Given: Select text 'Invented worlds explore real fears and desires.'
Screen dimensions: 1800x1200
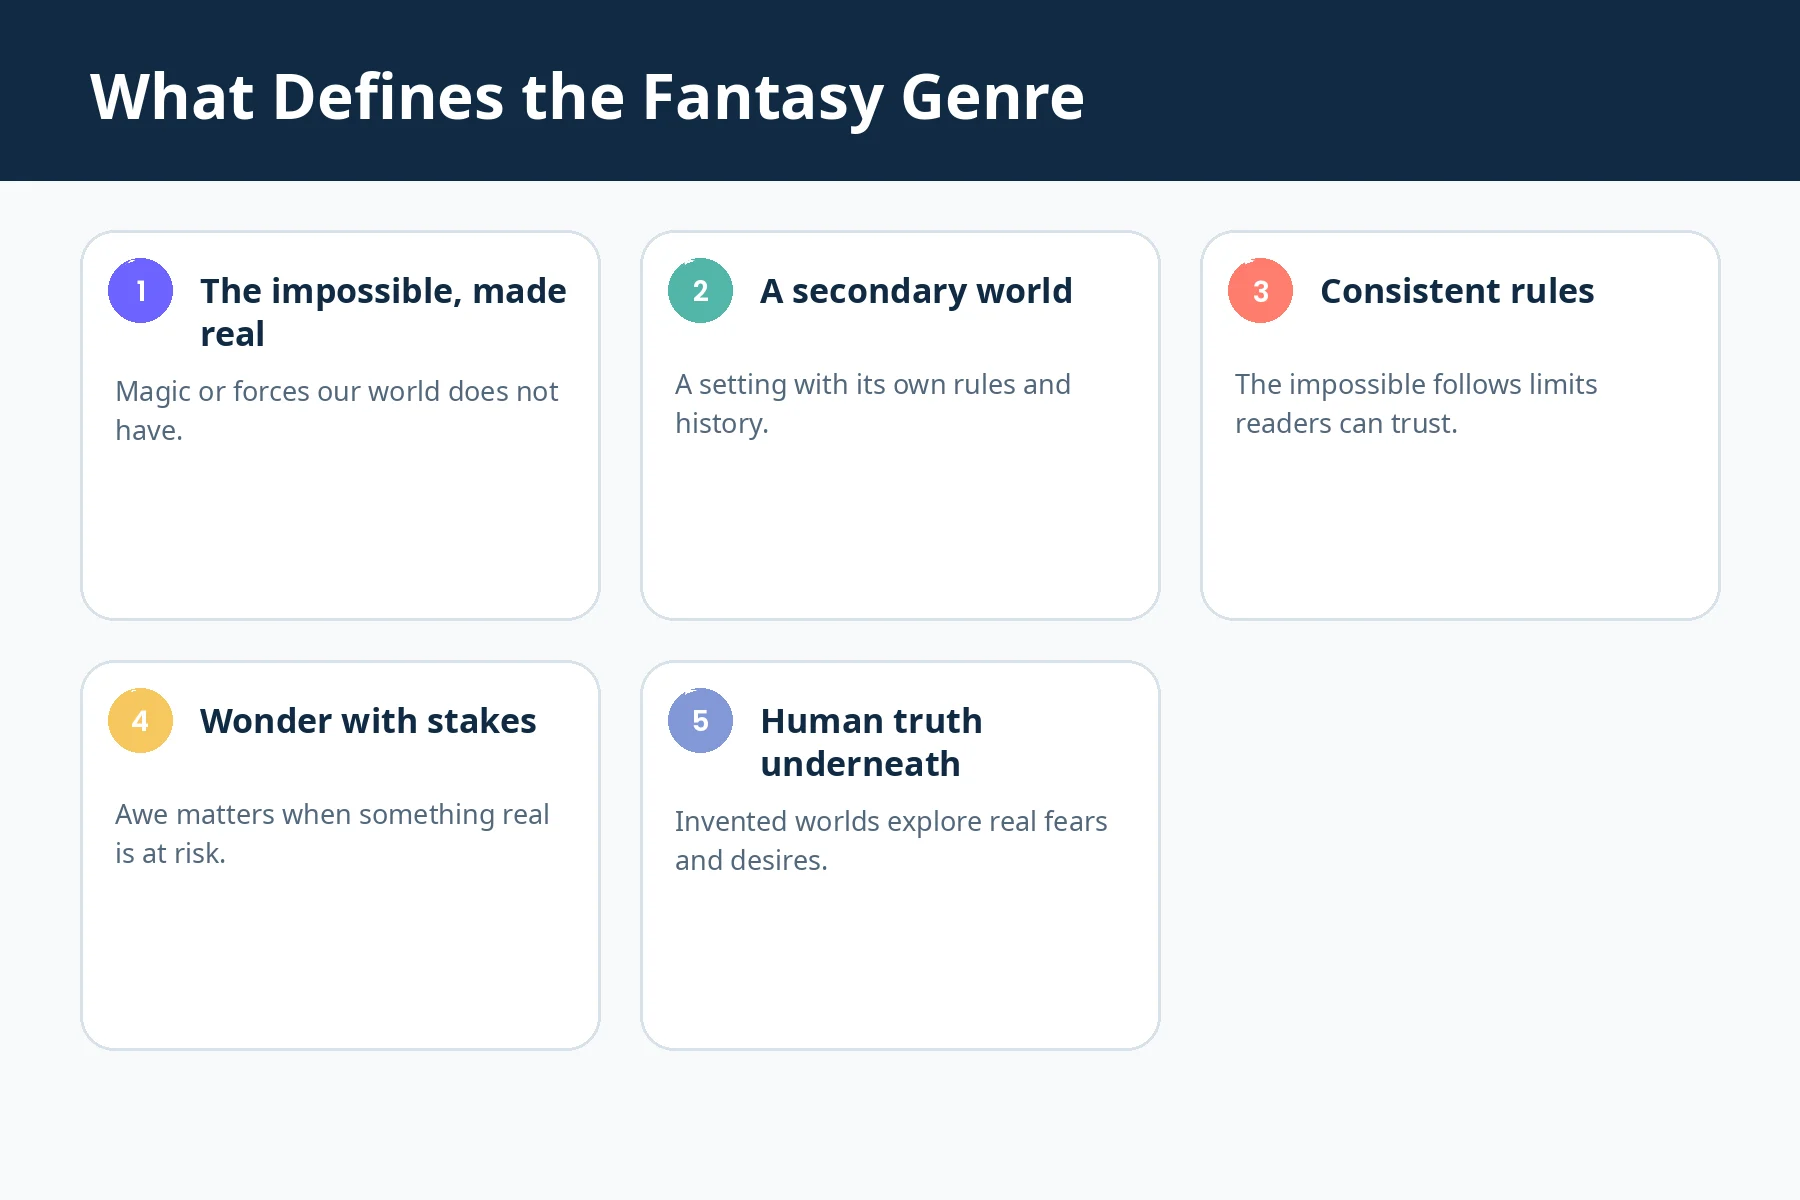Looking at the screenshot, I should [891, 840].
